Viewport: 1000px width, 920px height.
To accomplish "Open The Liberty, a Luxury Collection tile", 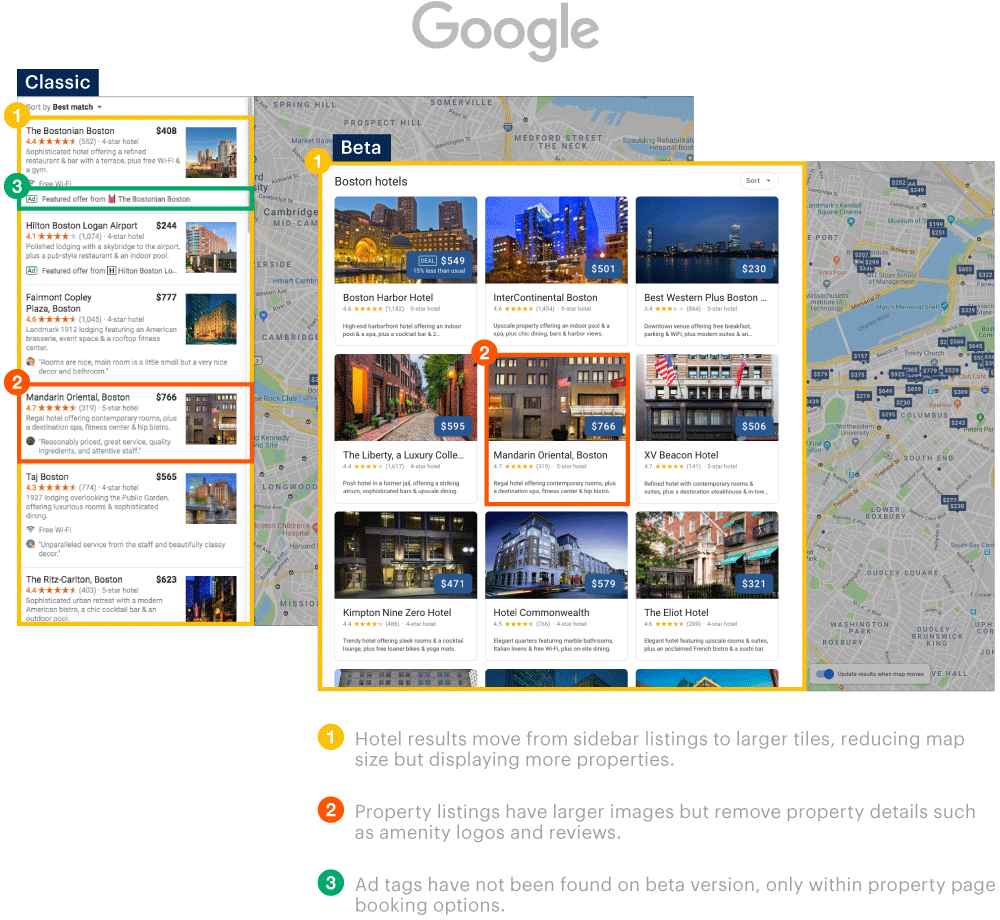I will pyautogui.click(x=406, y=428).
